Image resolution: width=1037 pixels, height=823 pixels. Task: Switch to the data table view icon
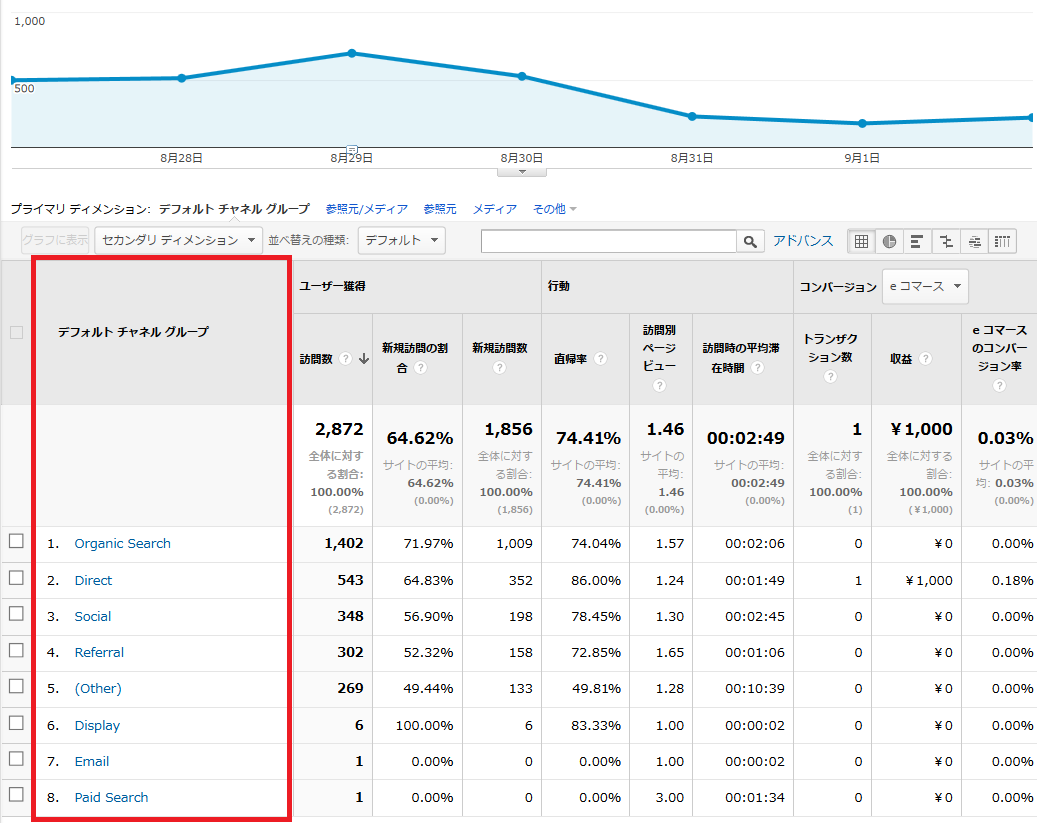(861, 241)
